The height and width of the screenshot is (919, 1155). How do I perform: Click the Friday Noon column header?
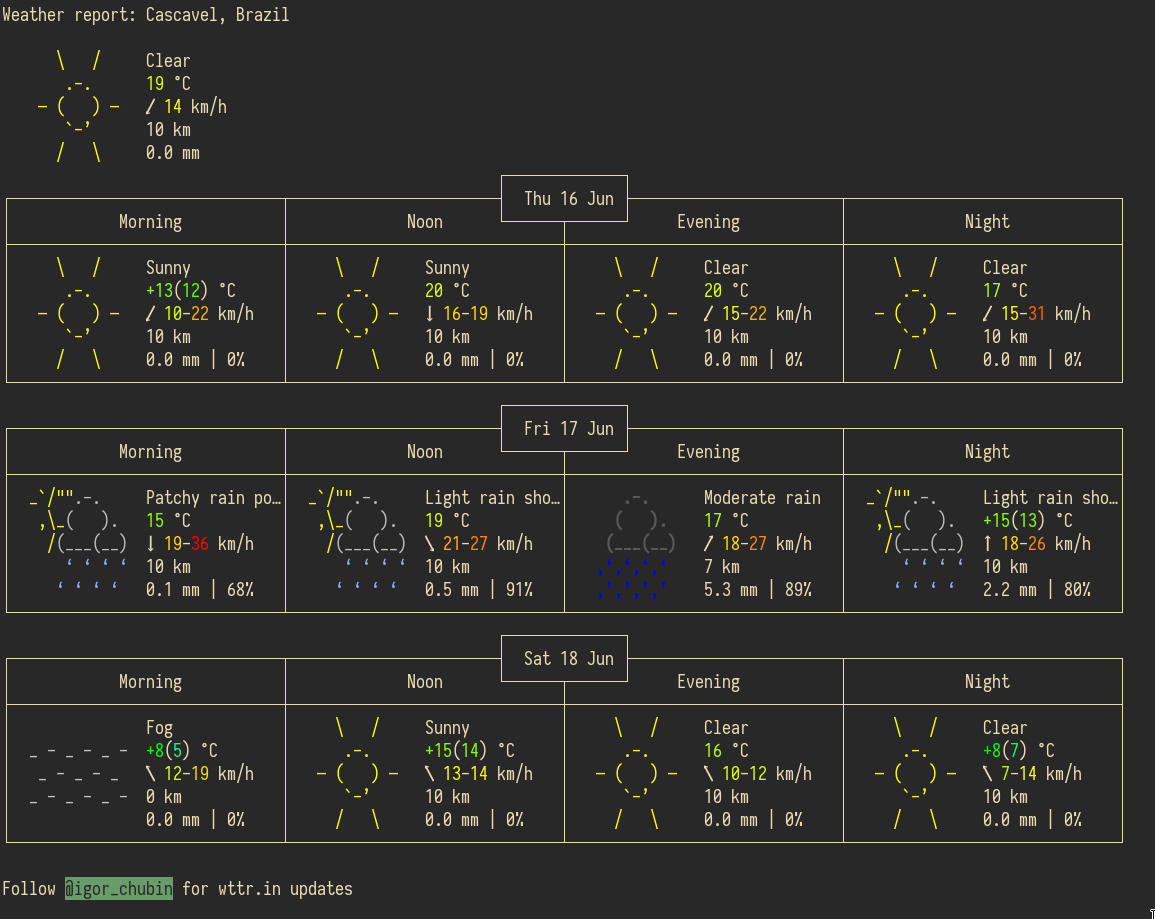point(425,451)
